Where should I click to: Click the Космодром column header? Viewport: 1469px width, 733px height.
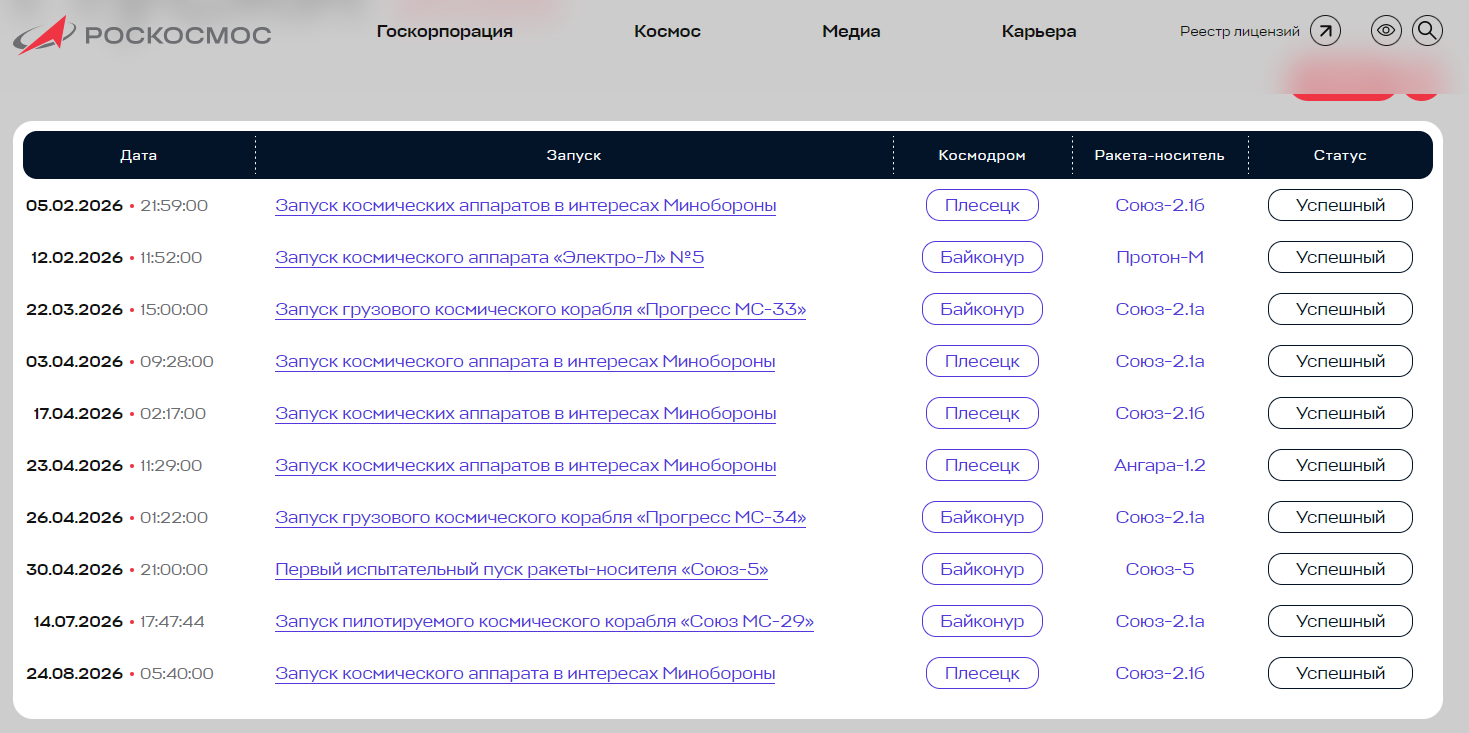[x=982, y=155]
